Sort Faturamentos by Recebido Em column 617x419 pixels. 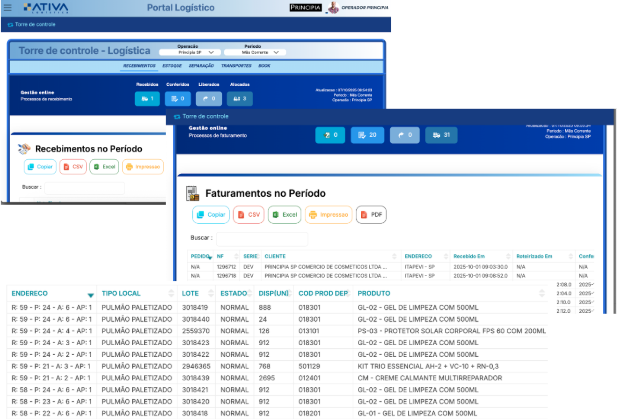pyautogui.click(x=482, y=256)
